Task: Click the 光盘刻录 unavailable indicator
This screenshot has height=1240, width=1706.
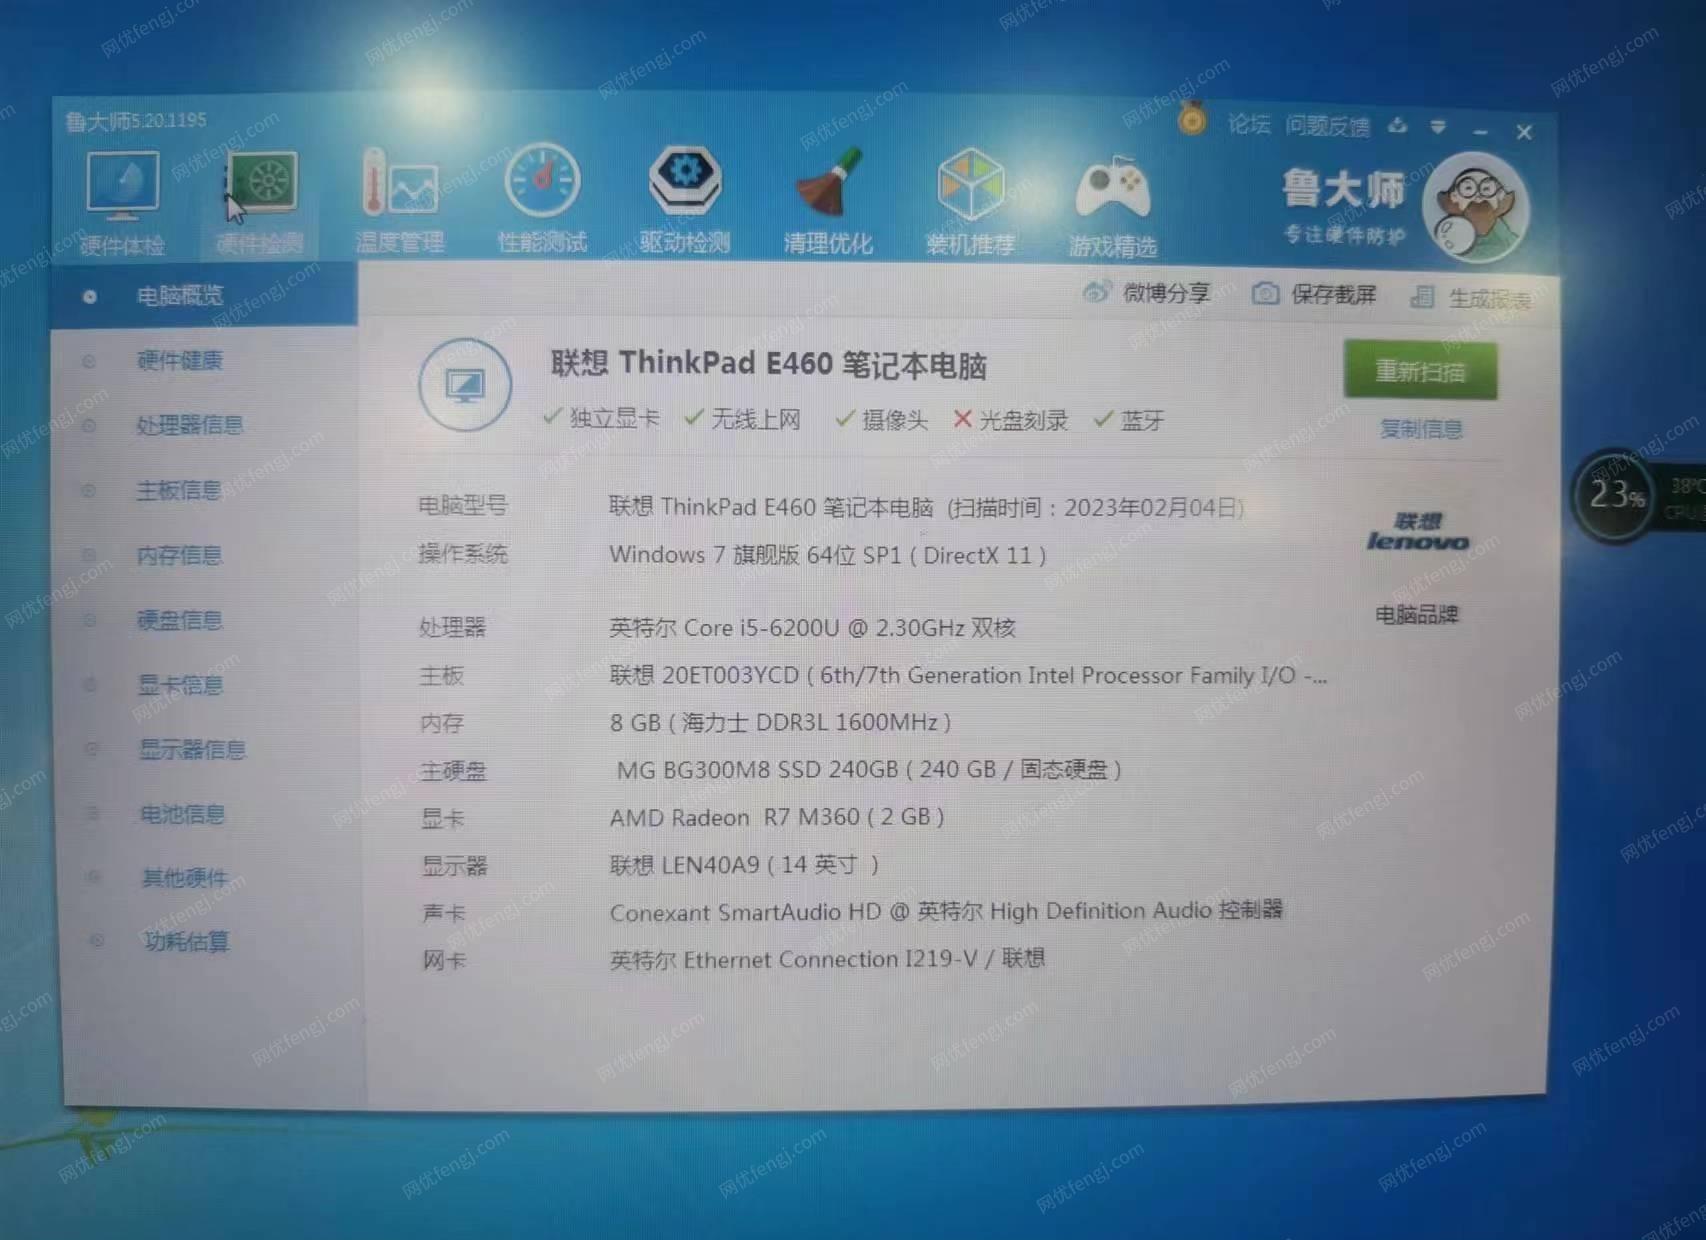Action: (x=1010, y=420)
